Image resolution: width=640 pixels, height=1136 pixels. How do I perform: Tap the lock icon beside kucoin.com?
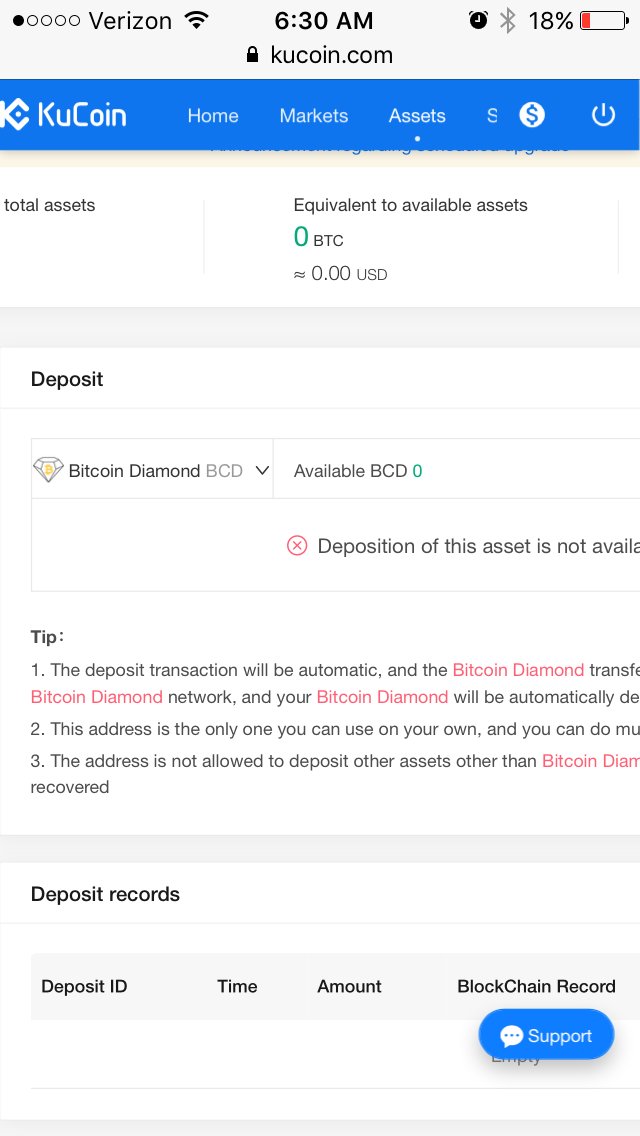coord(252,55)
